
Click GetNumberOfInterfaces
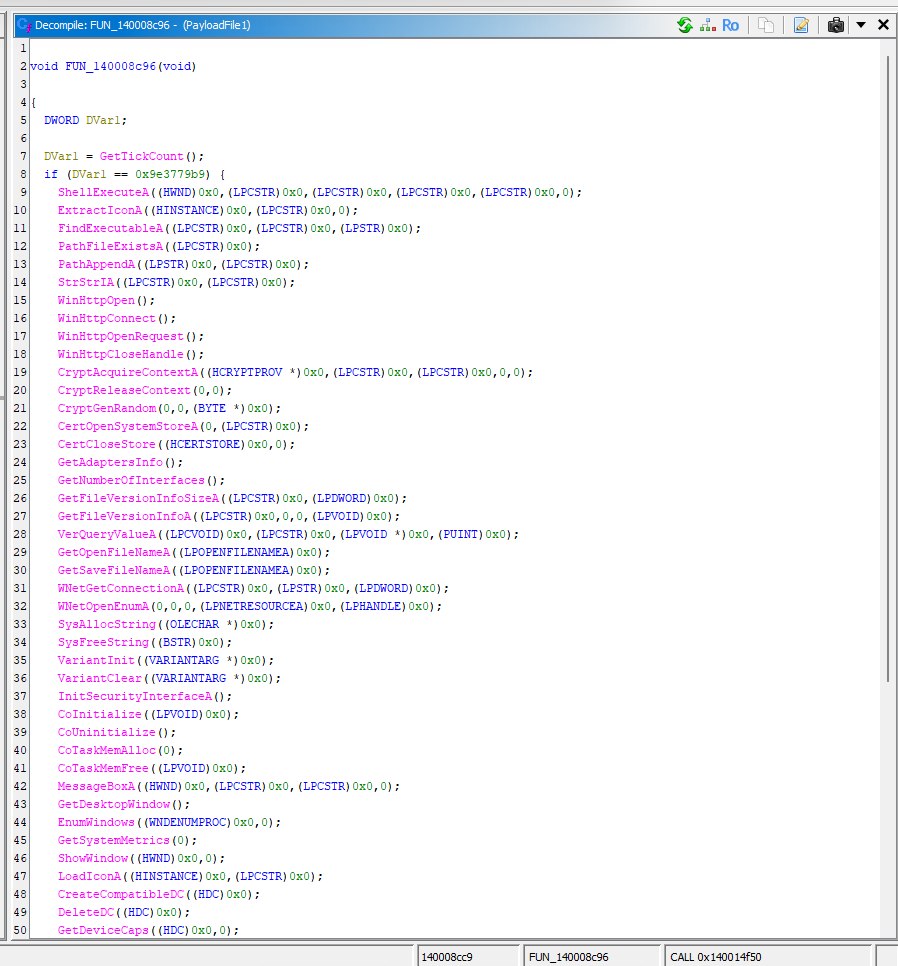coord(131,480)
